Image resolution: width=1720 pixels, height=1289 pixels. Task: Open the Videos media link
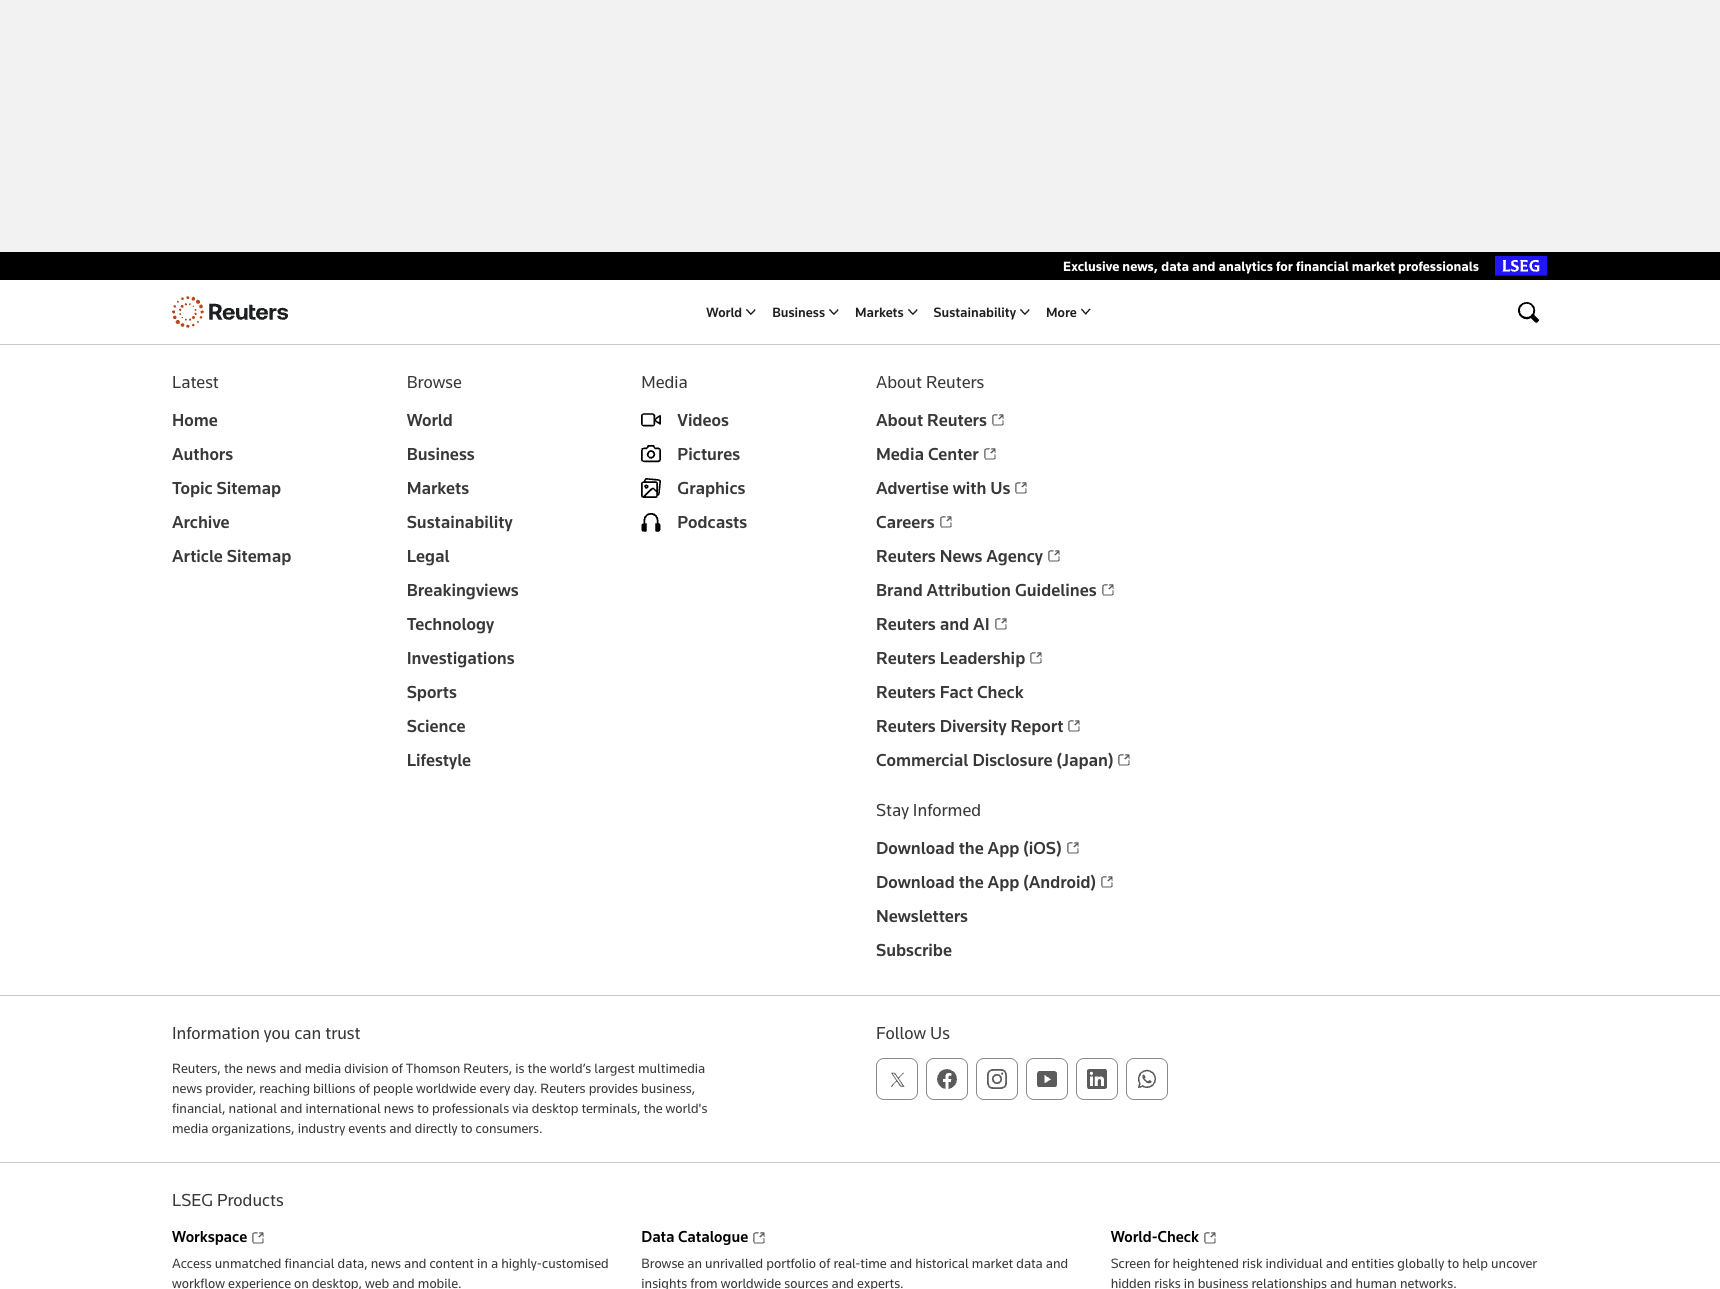tap(703, 420)
